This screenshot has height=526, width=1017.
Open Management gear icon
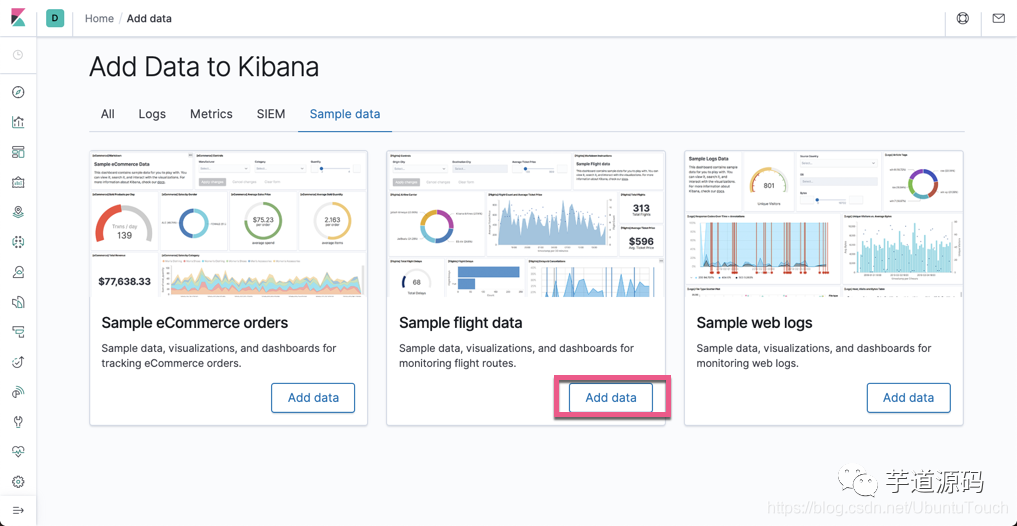tap(18, 482)
